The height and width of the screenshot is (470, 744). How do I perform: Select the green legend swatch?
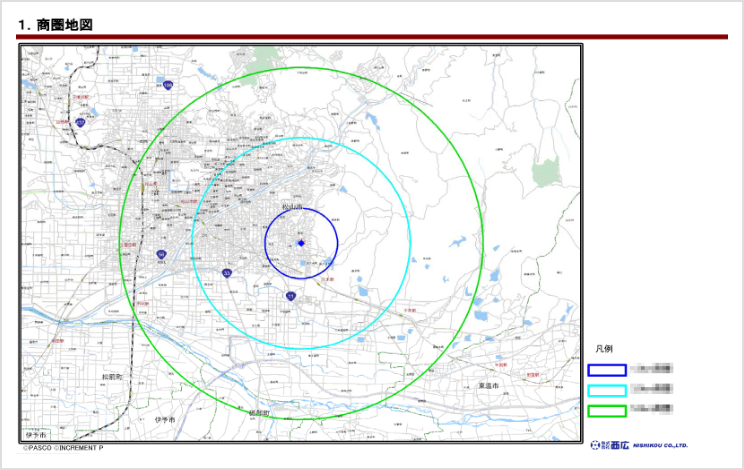click(607, 410)
